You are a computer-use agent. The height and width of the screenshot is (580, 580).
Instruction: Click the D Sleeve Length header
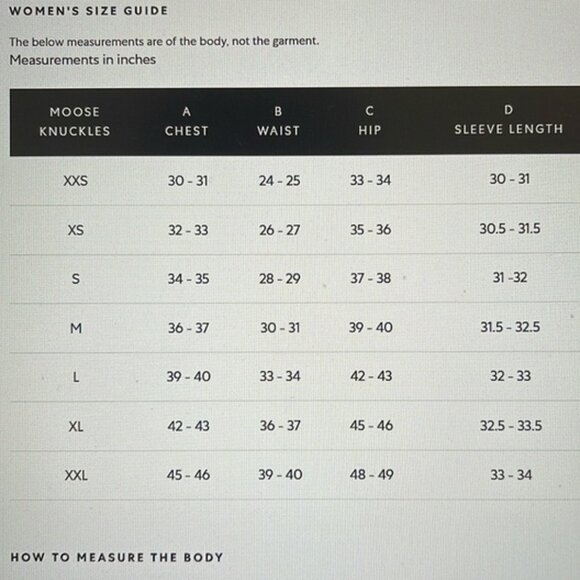(x=509, y=119)
